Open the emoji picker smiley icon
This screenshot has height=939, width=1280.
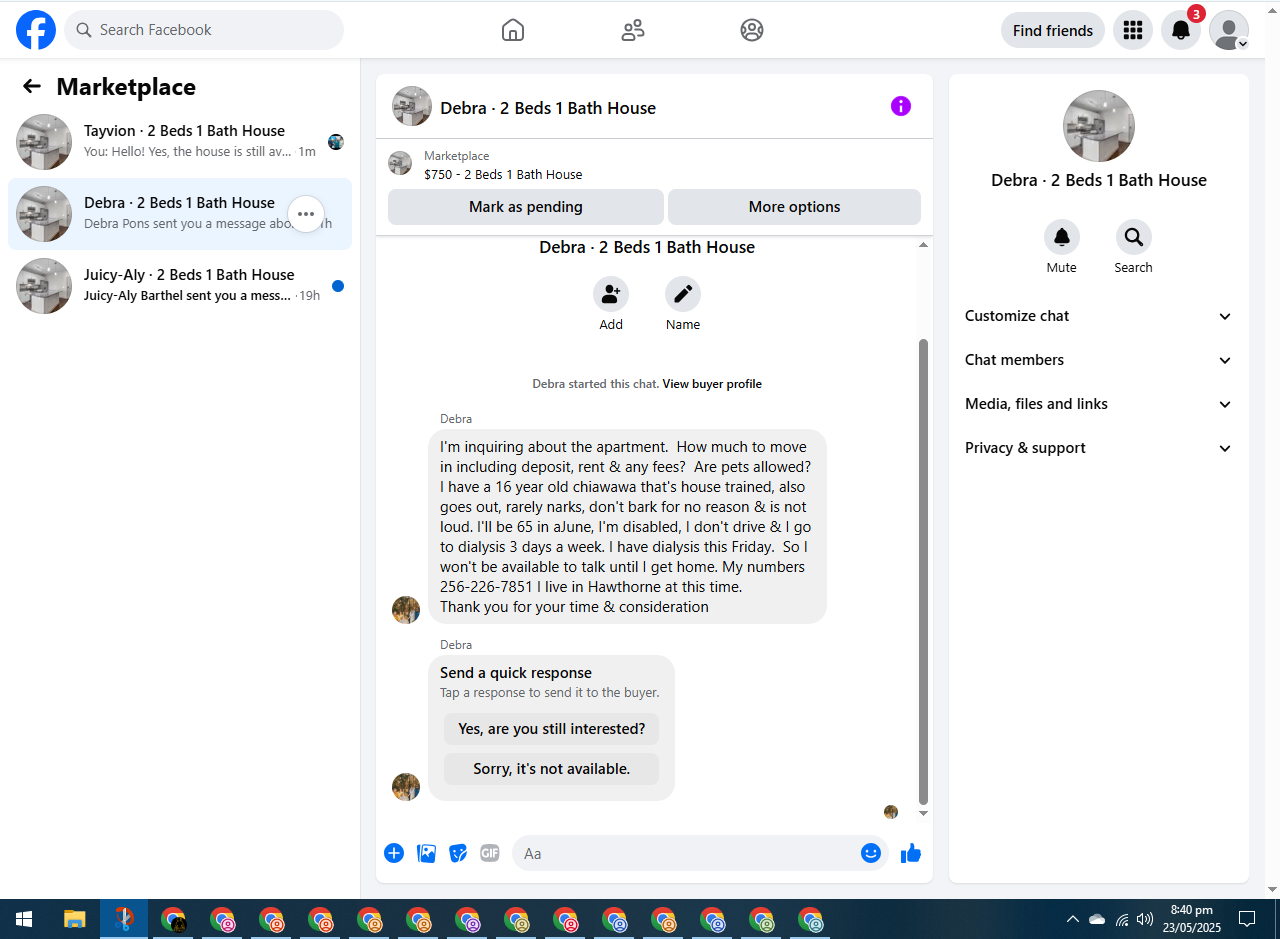[x=871, y=853]
